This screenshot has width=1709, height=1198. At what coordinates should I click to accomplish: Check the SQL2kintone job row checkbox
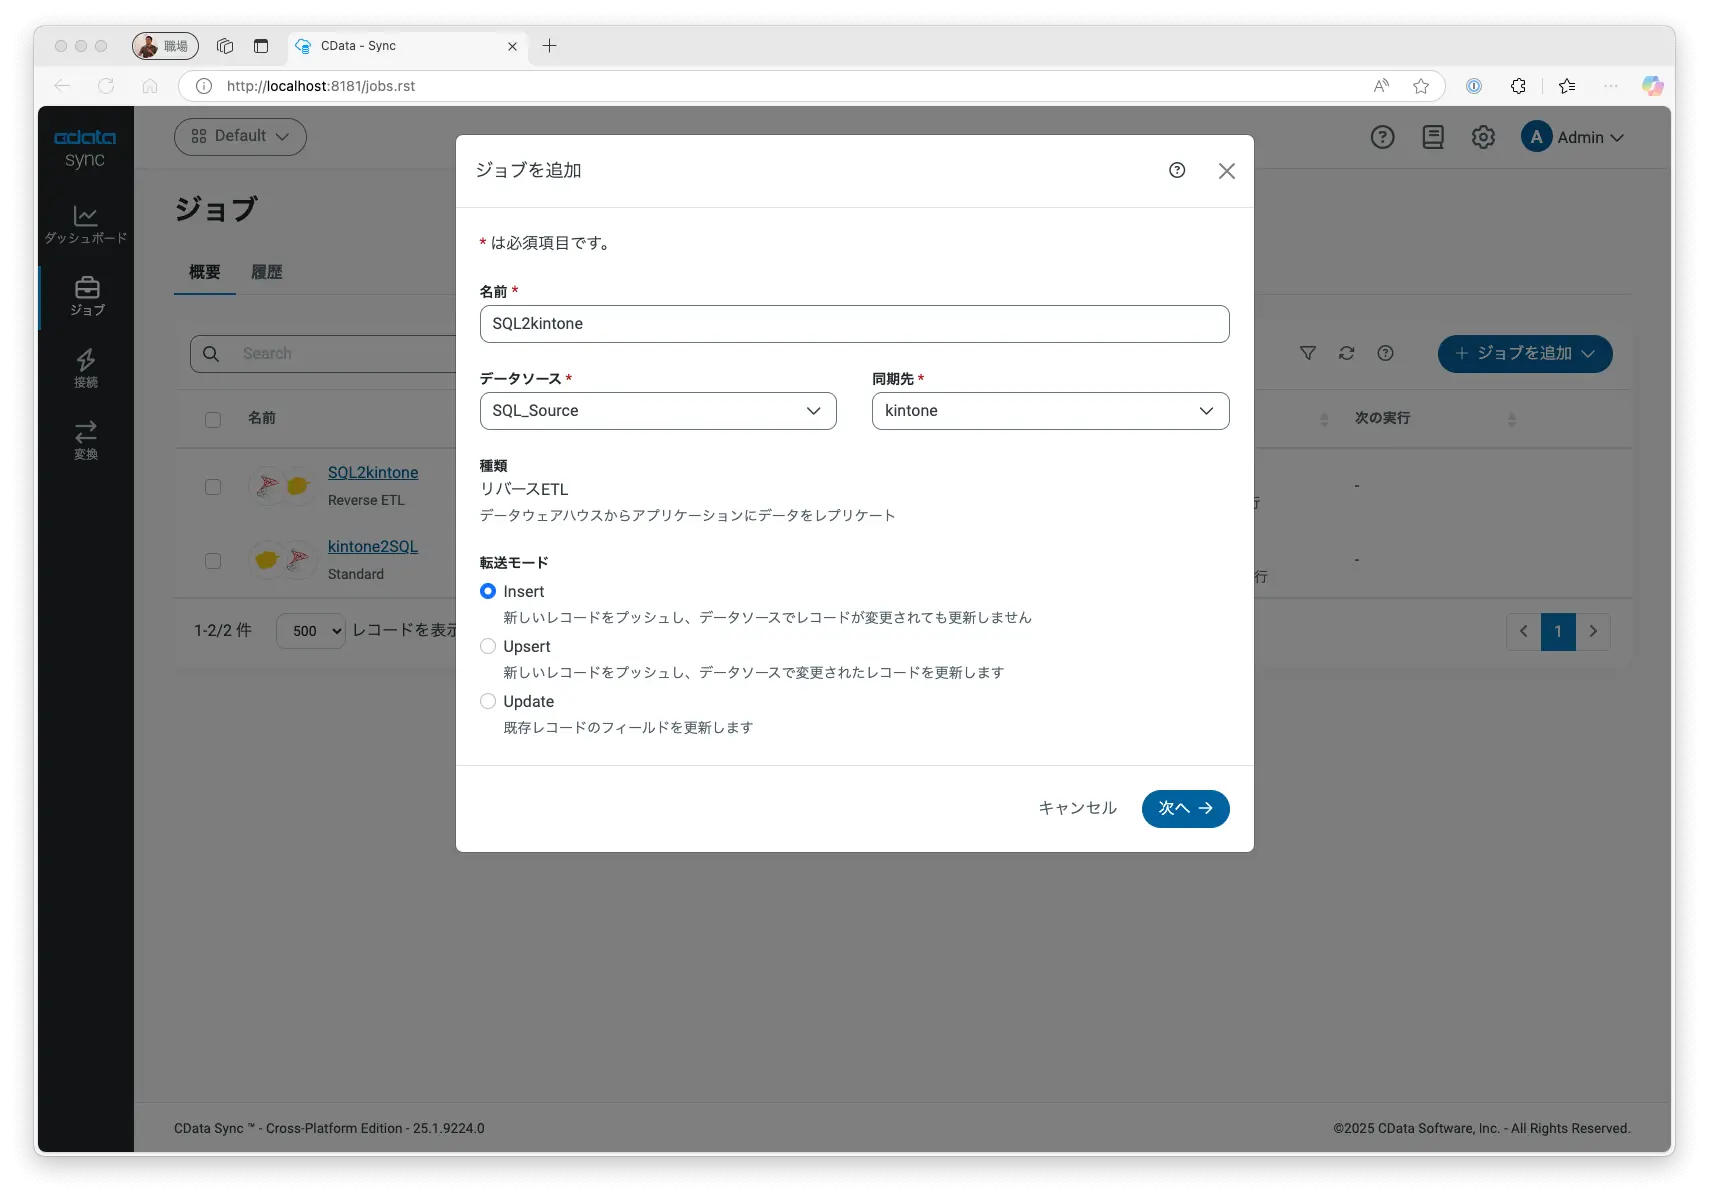tap(213, 487)
